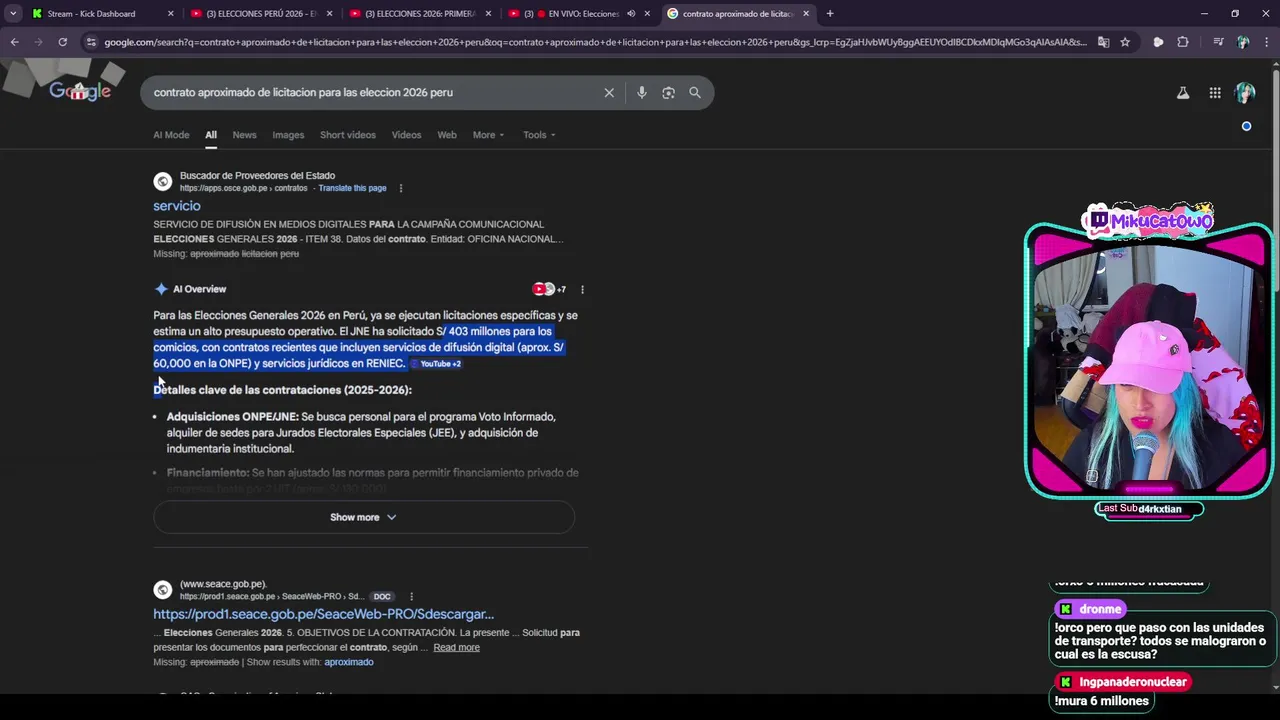Open prod1.seace.gob.pe SeaceWeb-PRO result link
The width and height of the screenshot is (1280, 720).
(x=323, y=614)
